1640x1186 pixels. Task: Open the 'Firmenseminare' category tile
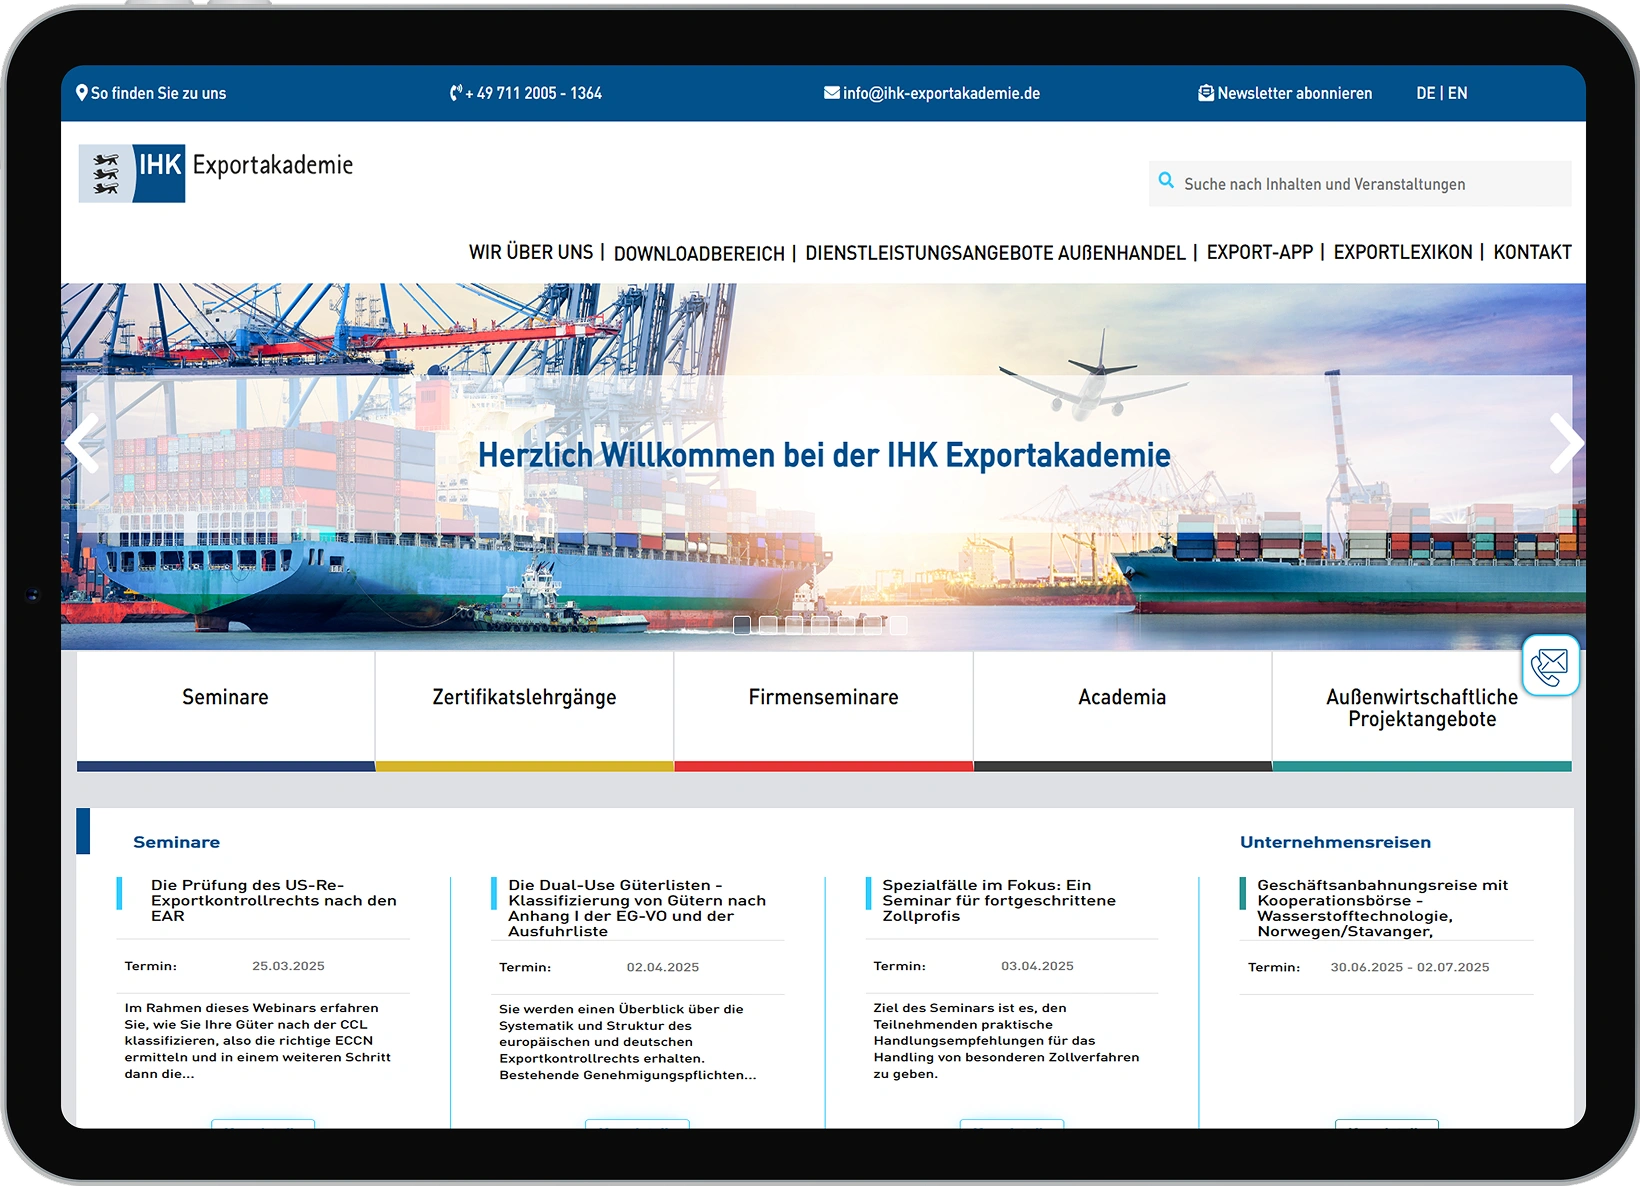click(x=823, y=711)
